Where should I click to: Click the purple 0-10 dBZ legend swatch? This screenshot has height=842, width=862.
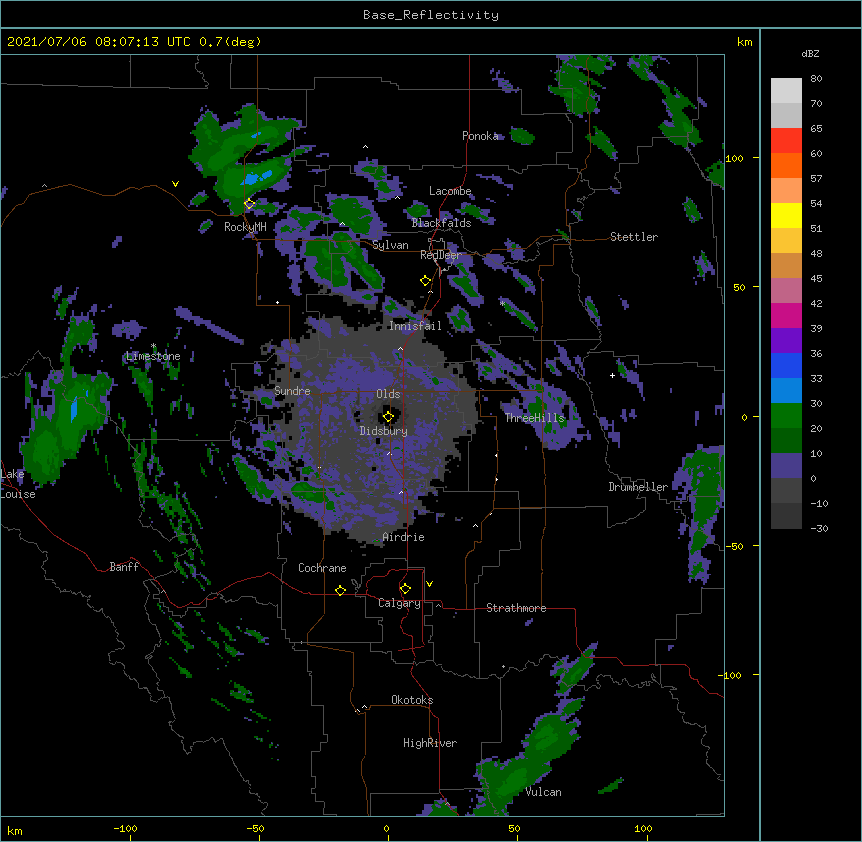pos(786,466)
